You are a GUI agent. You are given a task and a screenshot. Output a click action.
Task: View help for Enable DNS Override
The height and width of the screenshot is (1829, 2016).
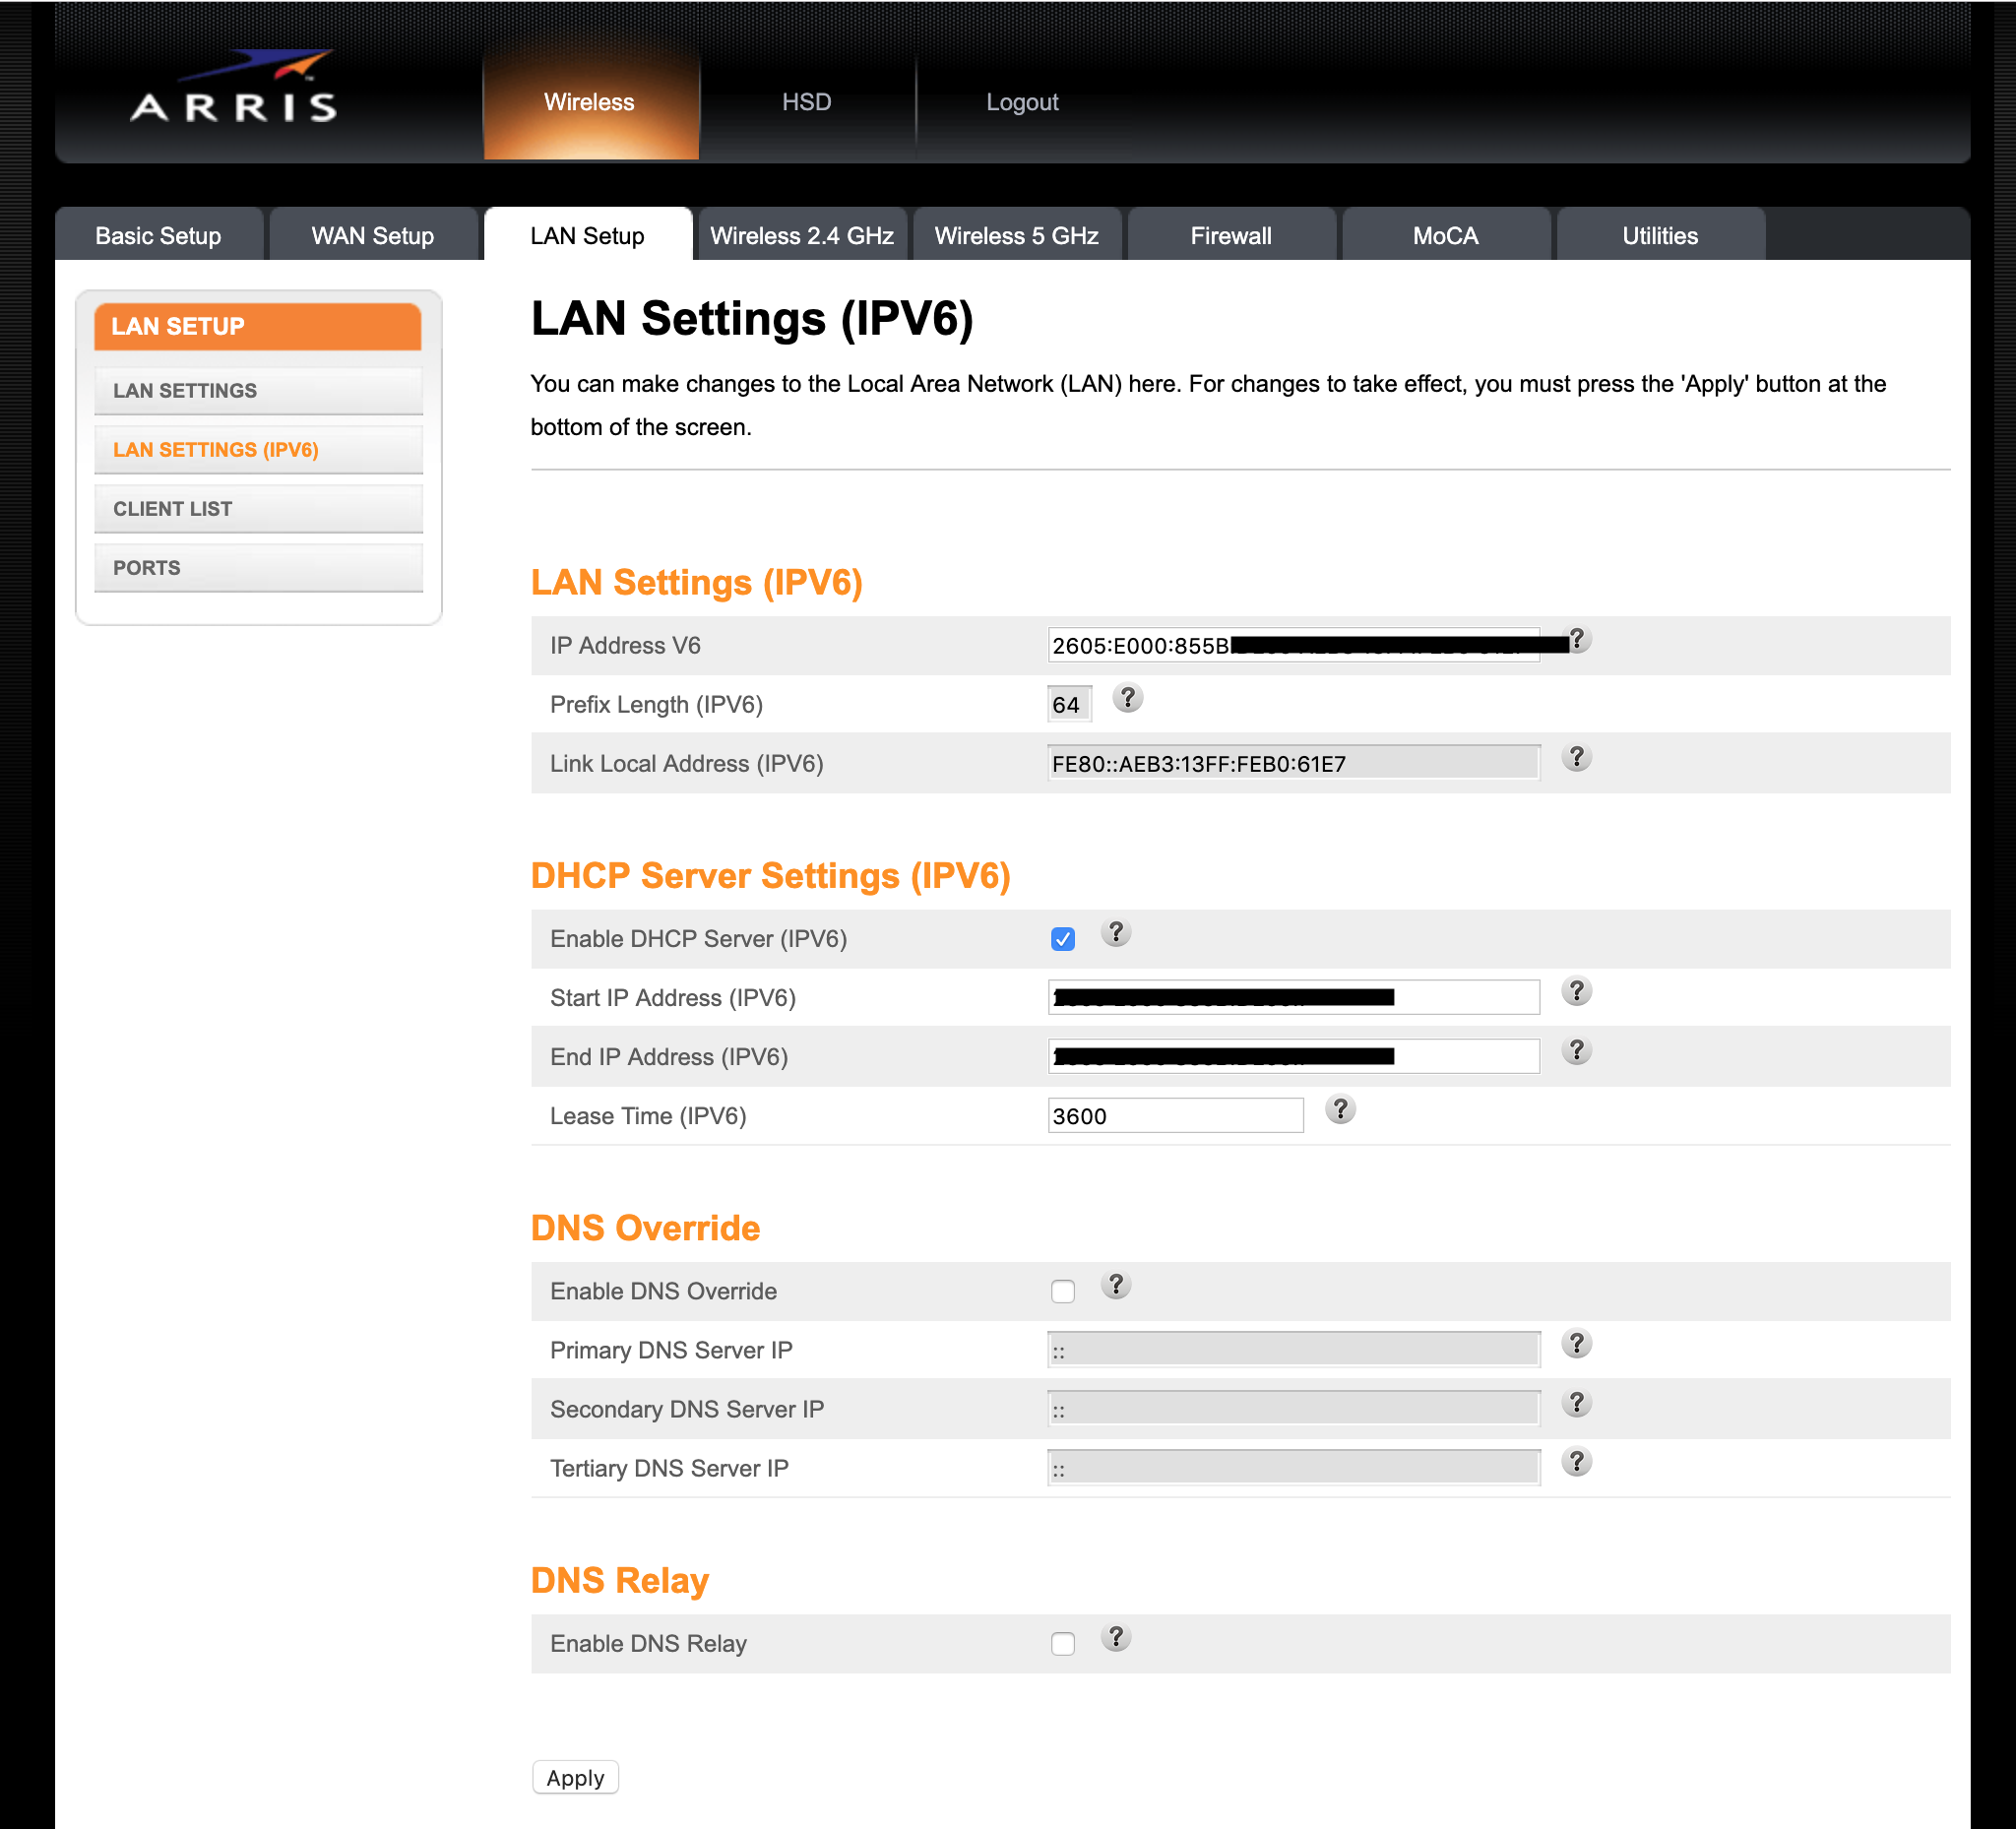1116,1285
